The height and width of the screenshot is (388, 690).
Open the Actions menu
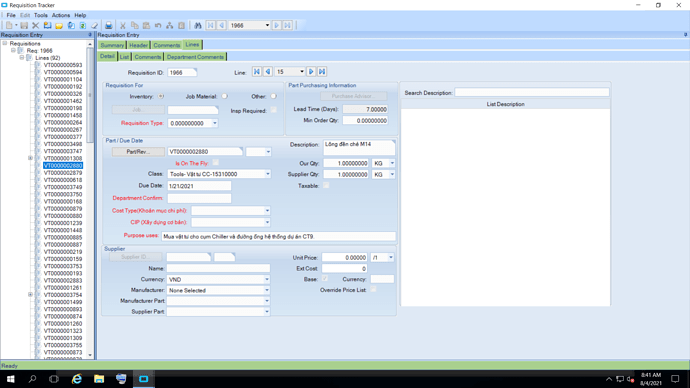(x=61, y=15)
